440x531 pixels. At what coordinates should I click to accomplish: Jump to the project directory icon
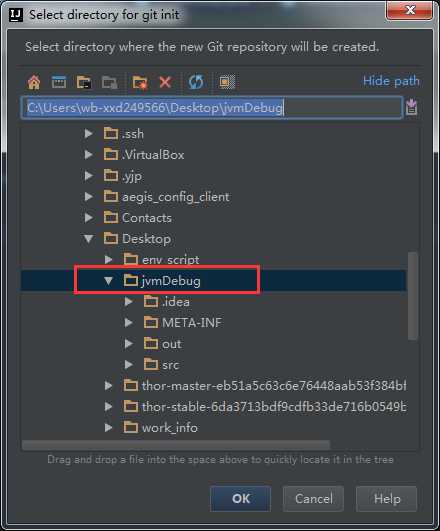[84, 82]
